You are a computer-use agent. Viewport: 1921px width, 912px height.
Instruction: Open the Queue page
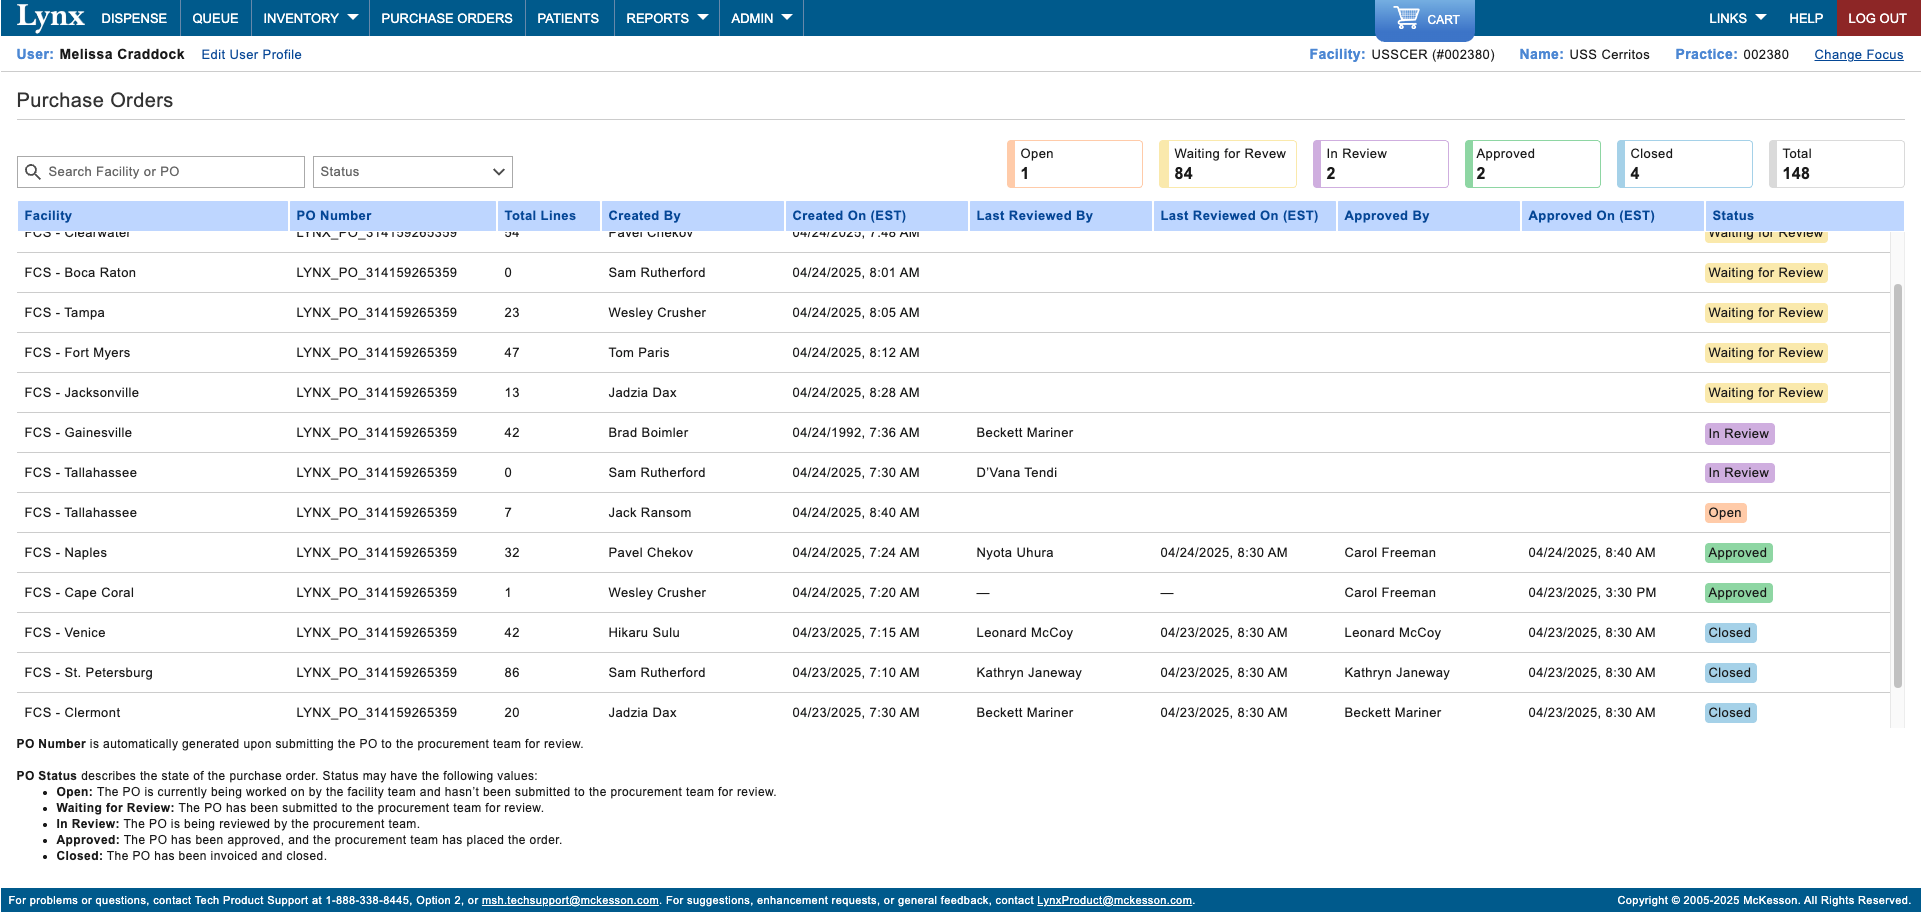pyautogui.click(x=215, y=18)
